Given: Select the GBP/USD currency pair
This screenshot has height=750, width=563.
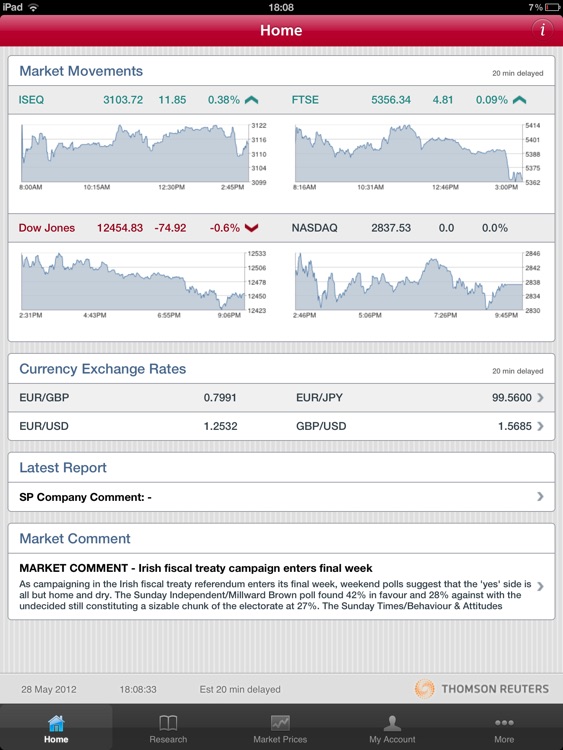Looking at the screenshot, I should pyautogui.click(x=321, y=426).
